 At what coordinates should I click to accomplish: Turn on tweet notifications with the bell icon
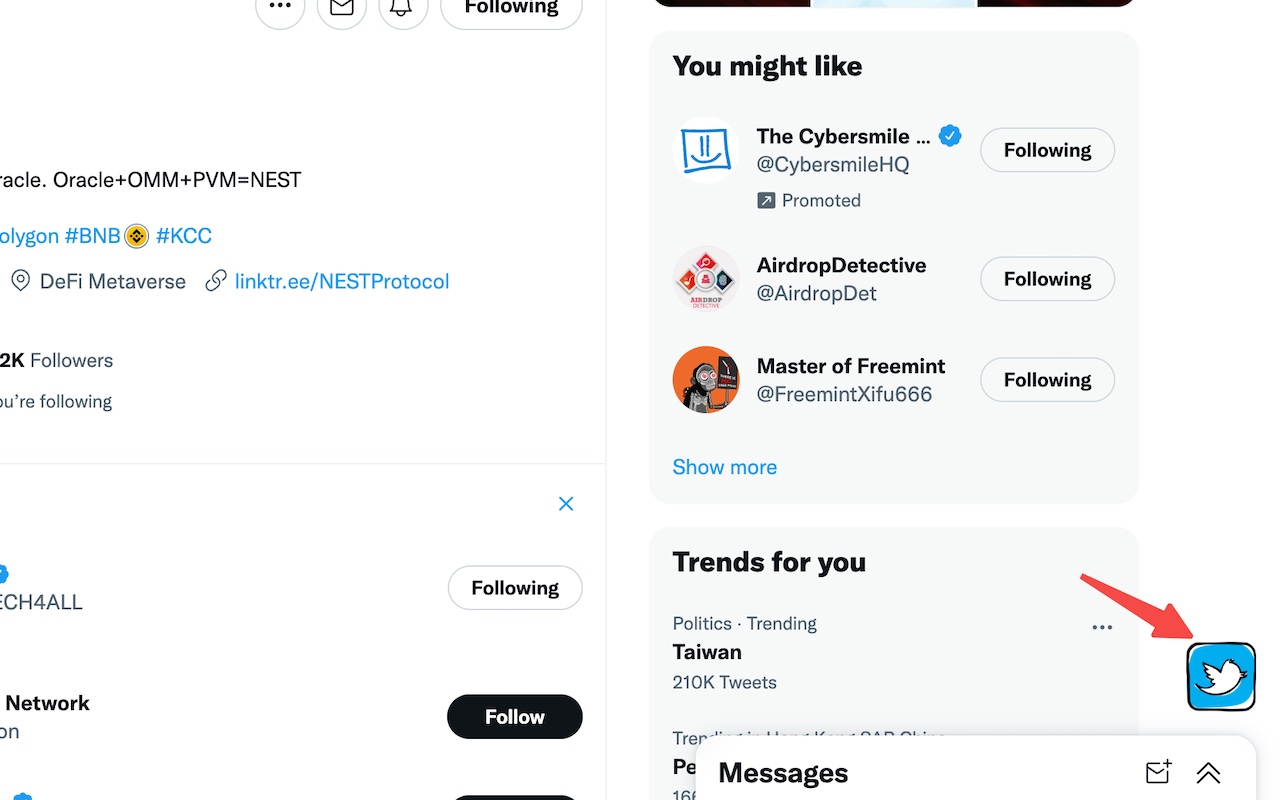[x=402, y=8]
